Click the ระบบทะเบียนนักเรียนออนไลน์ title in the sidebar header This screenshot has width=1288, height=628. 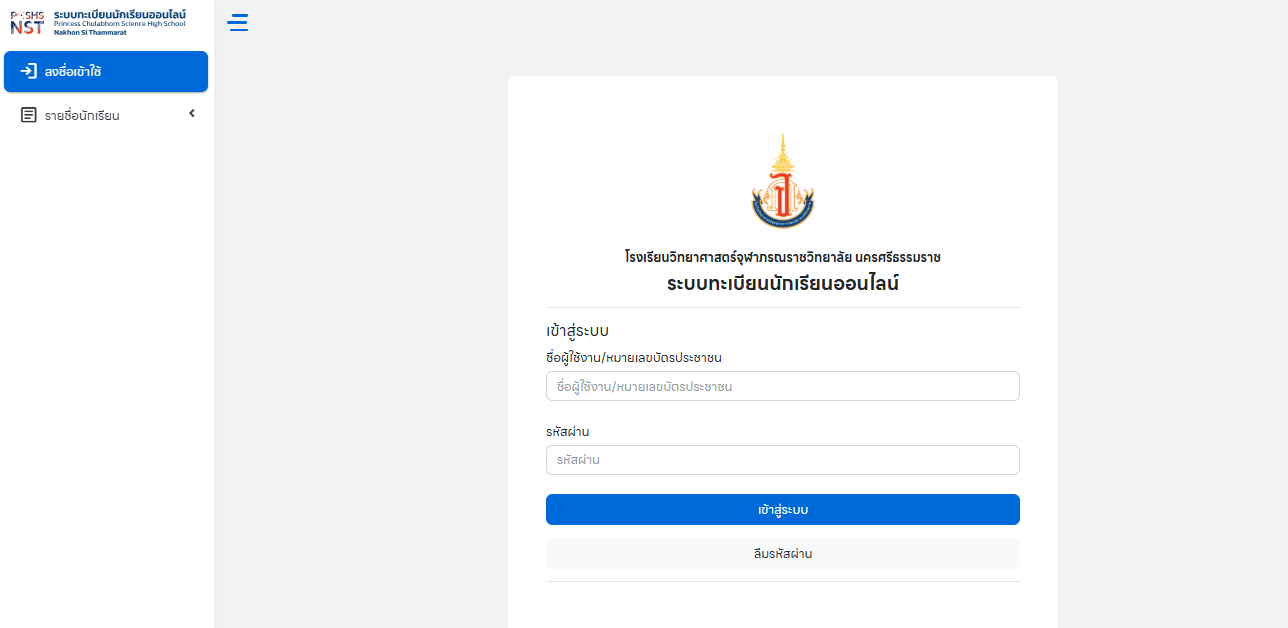pyautogui.click(x=120, y=13)
